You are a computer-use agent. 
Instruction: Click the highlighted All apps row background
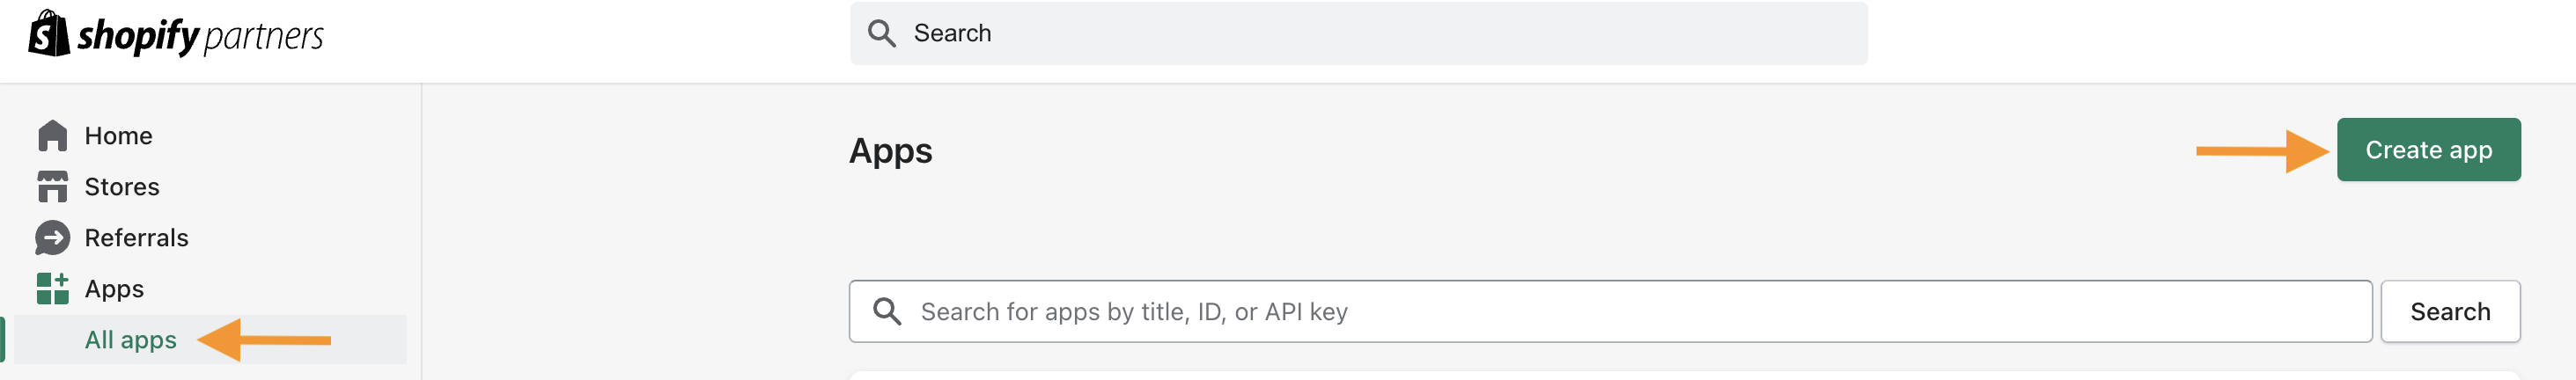pos(210,339)
